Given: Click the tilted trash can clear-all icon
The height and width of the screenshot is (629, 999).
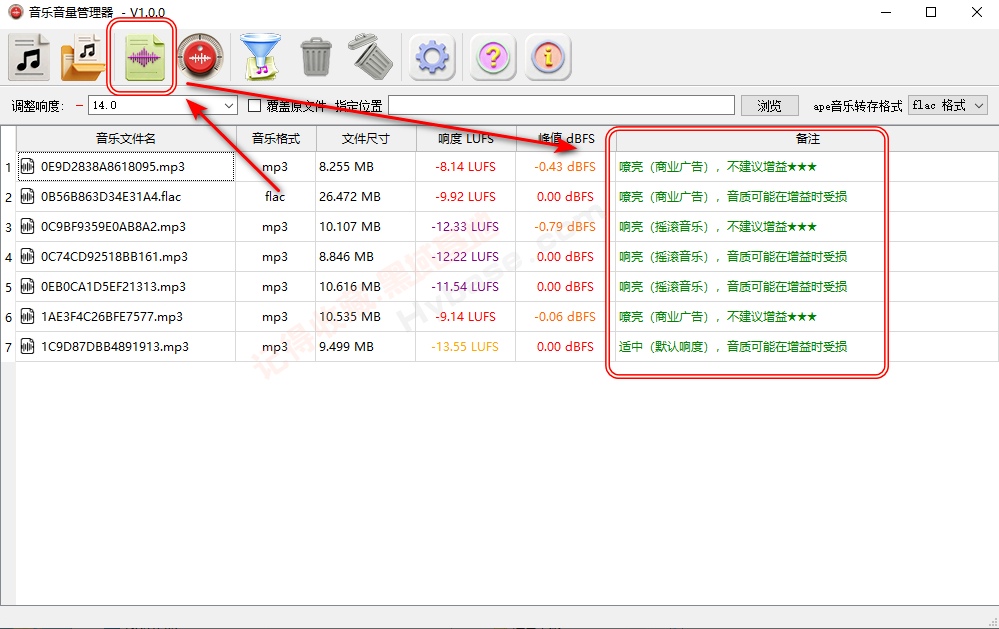Looking at the screenshot, I should click(370, 57).
